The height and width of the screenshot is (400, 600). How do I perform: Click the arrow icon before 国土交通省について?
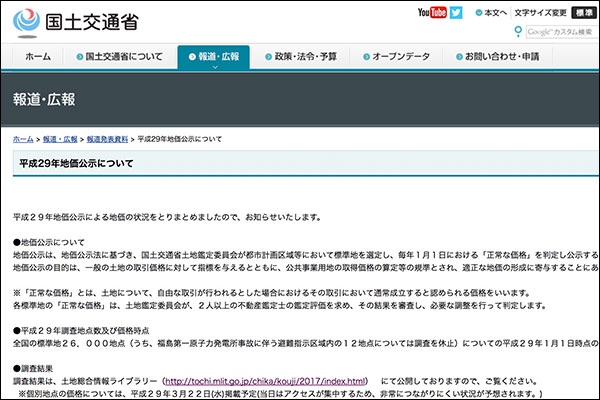tap(78, 57)
